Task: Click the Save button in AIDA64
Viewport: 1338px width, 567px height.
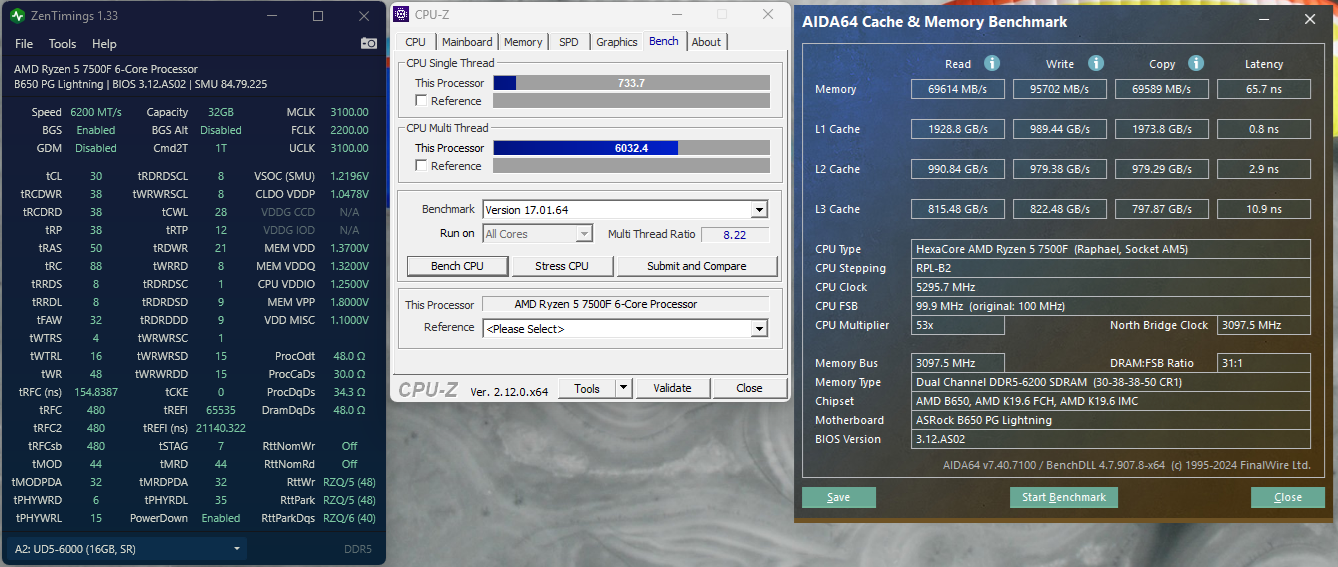Action: pos(839,497)
